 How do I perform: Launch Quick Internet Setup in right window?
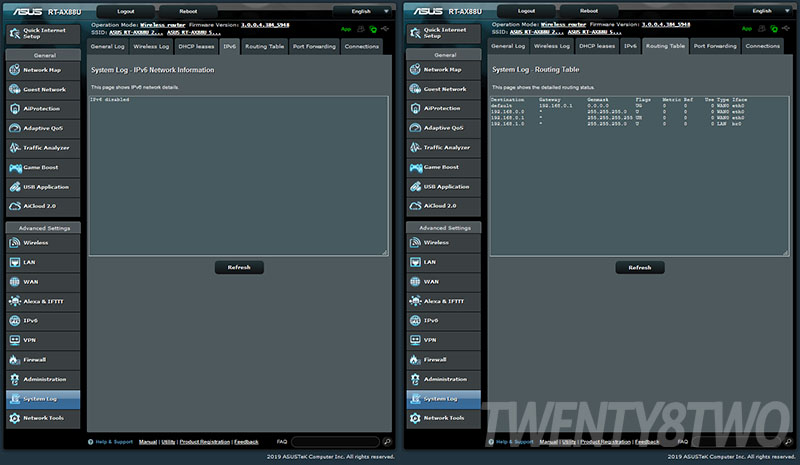pos(443,33)
